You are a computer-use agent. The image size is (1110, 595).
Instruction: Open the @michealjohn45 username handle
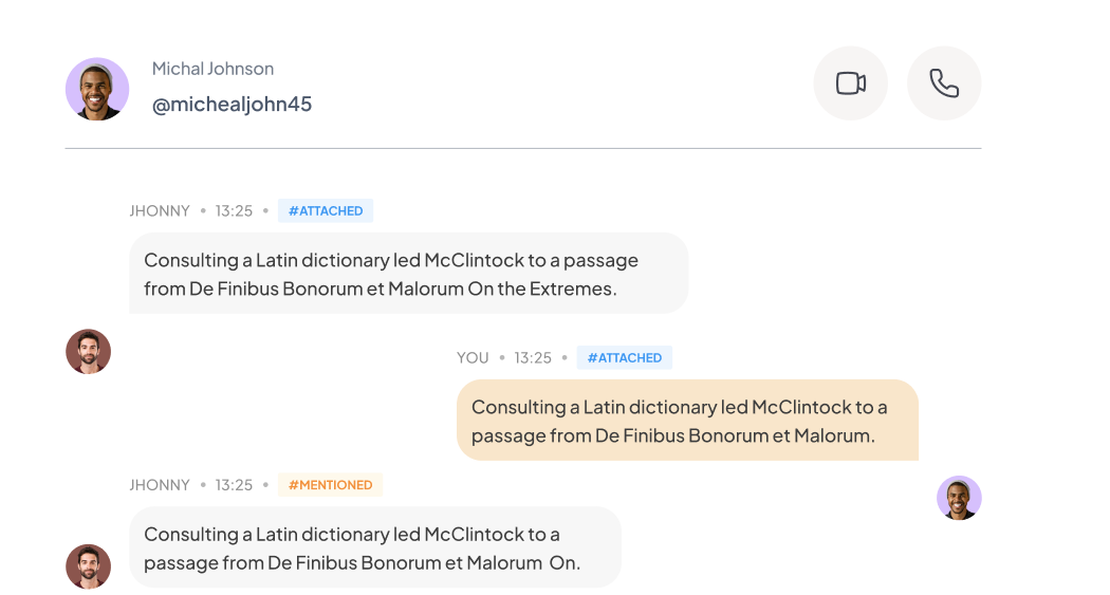(x=232, y=104)
